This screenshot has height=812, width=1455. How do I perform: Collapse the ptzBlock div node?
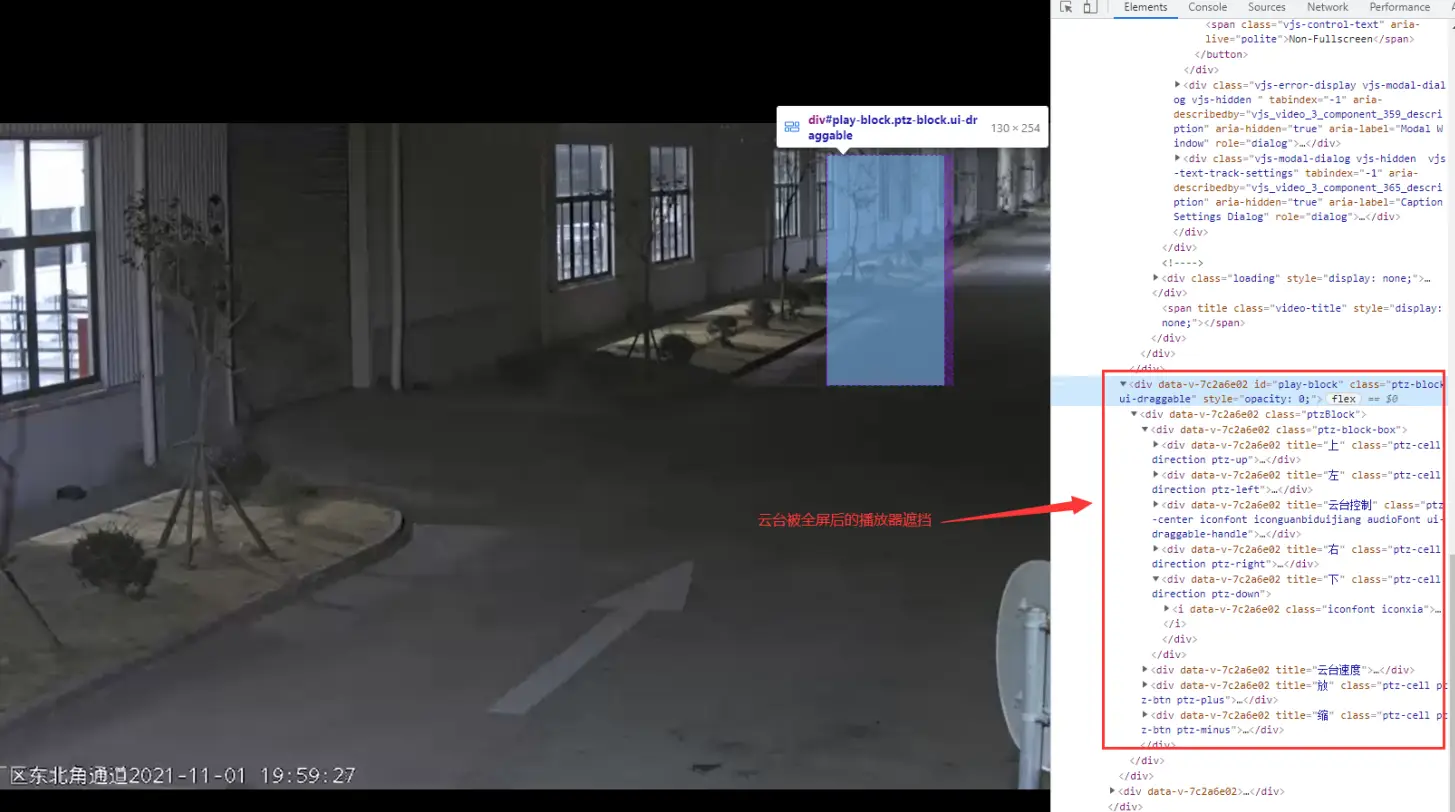coord(1134,414)
